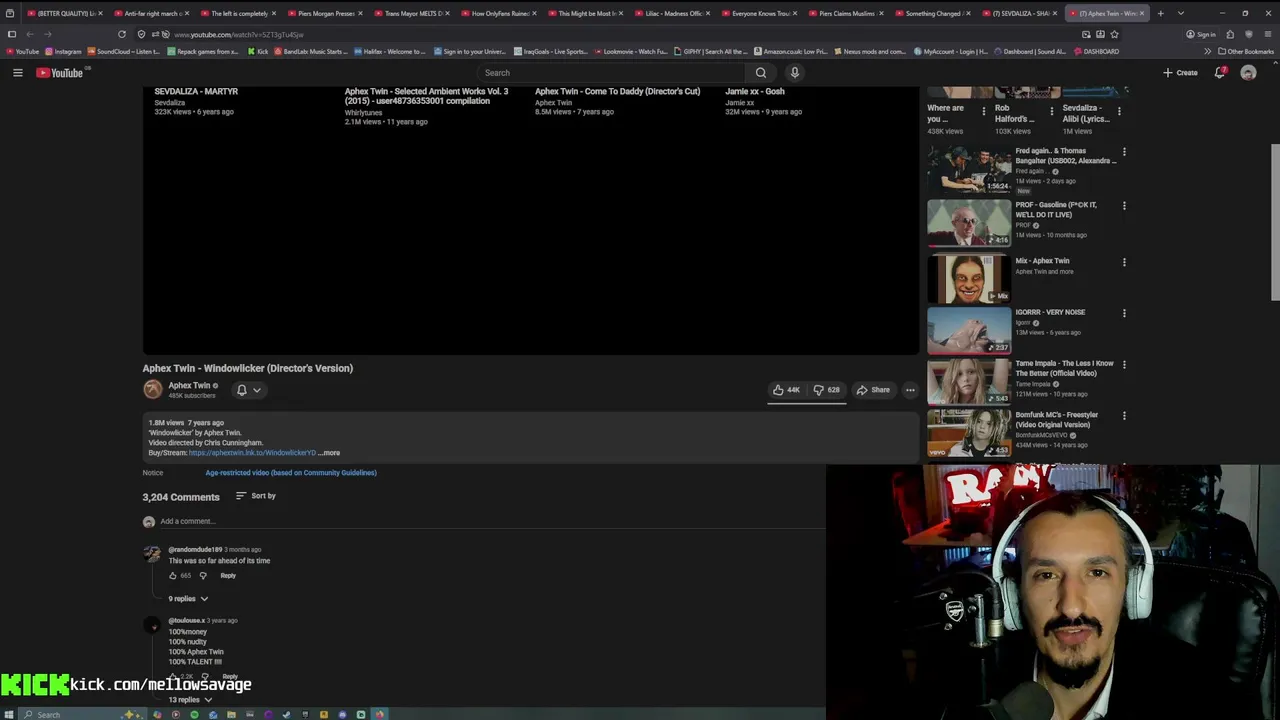Open the account avatar menu
Screen dimensions: 1280x720
click(x=1248, y=73)
